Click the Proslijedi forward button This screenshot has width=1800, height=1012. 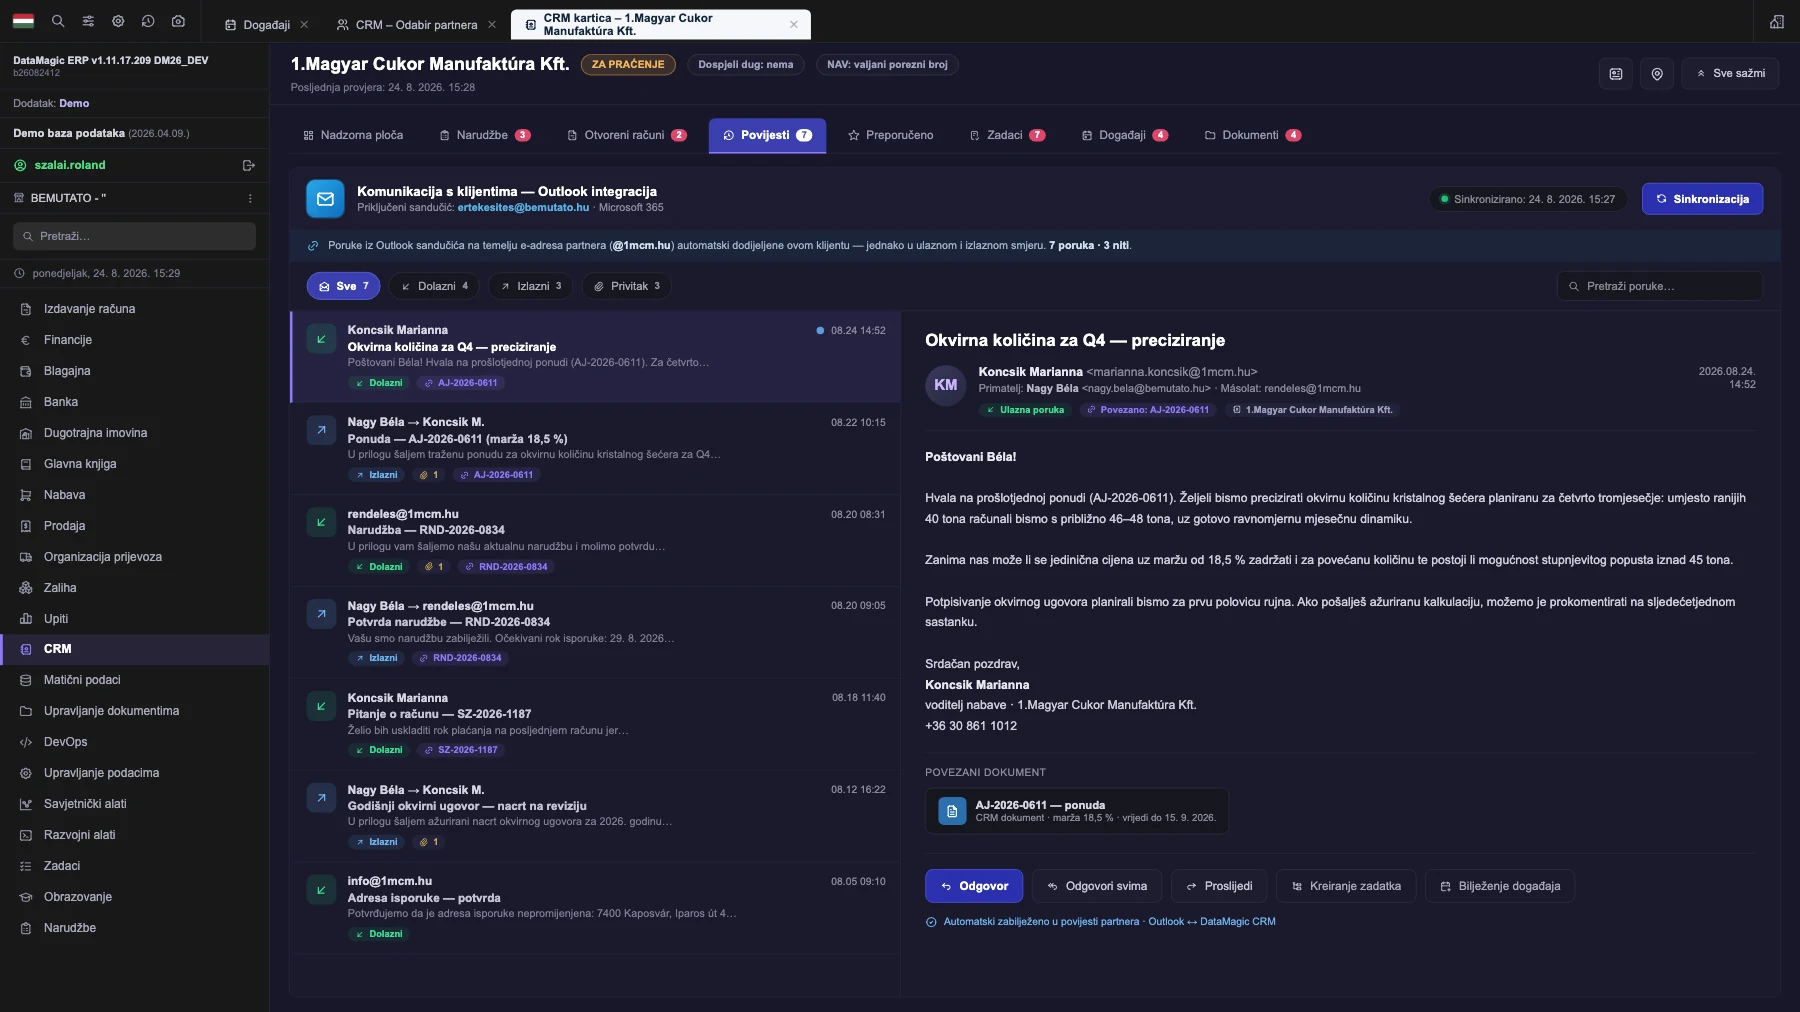[1219, 886]
